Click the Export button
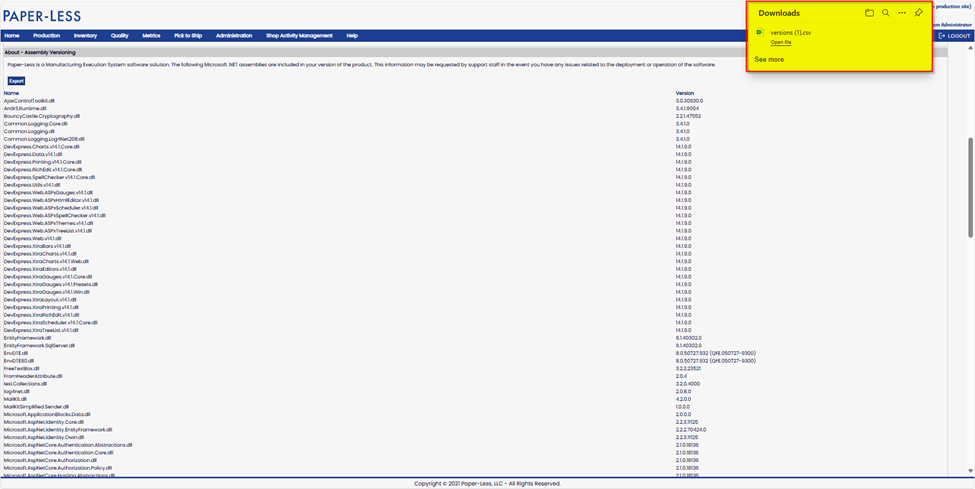 [16, 81]
